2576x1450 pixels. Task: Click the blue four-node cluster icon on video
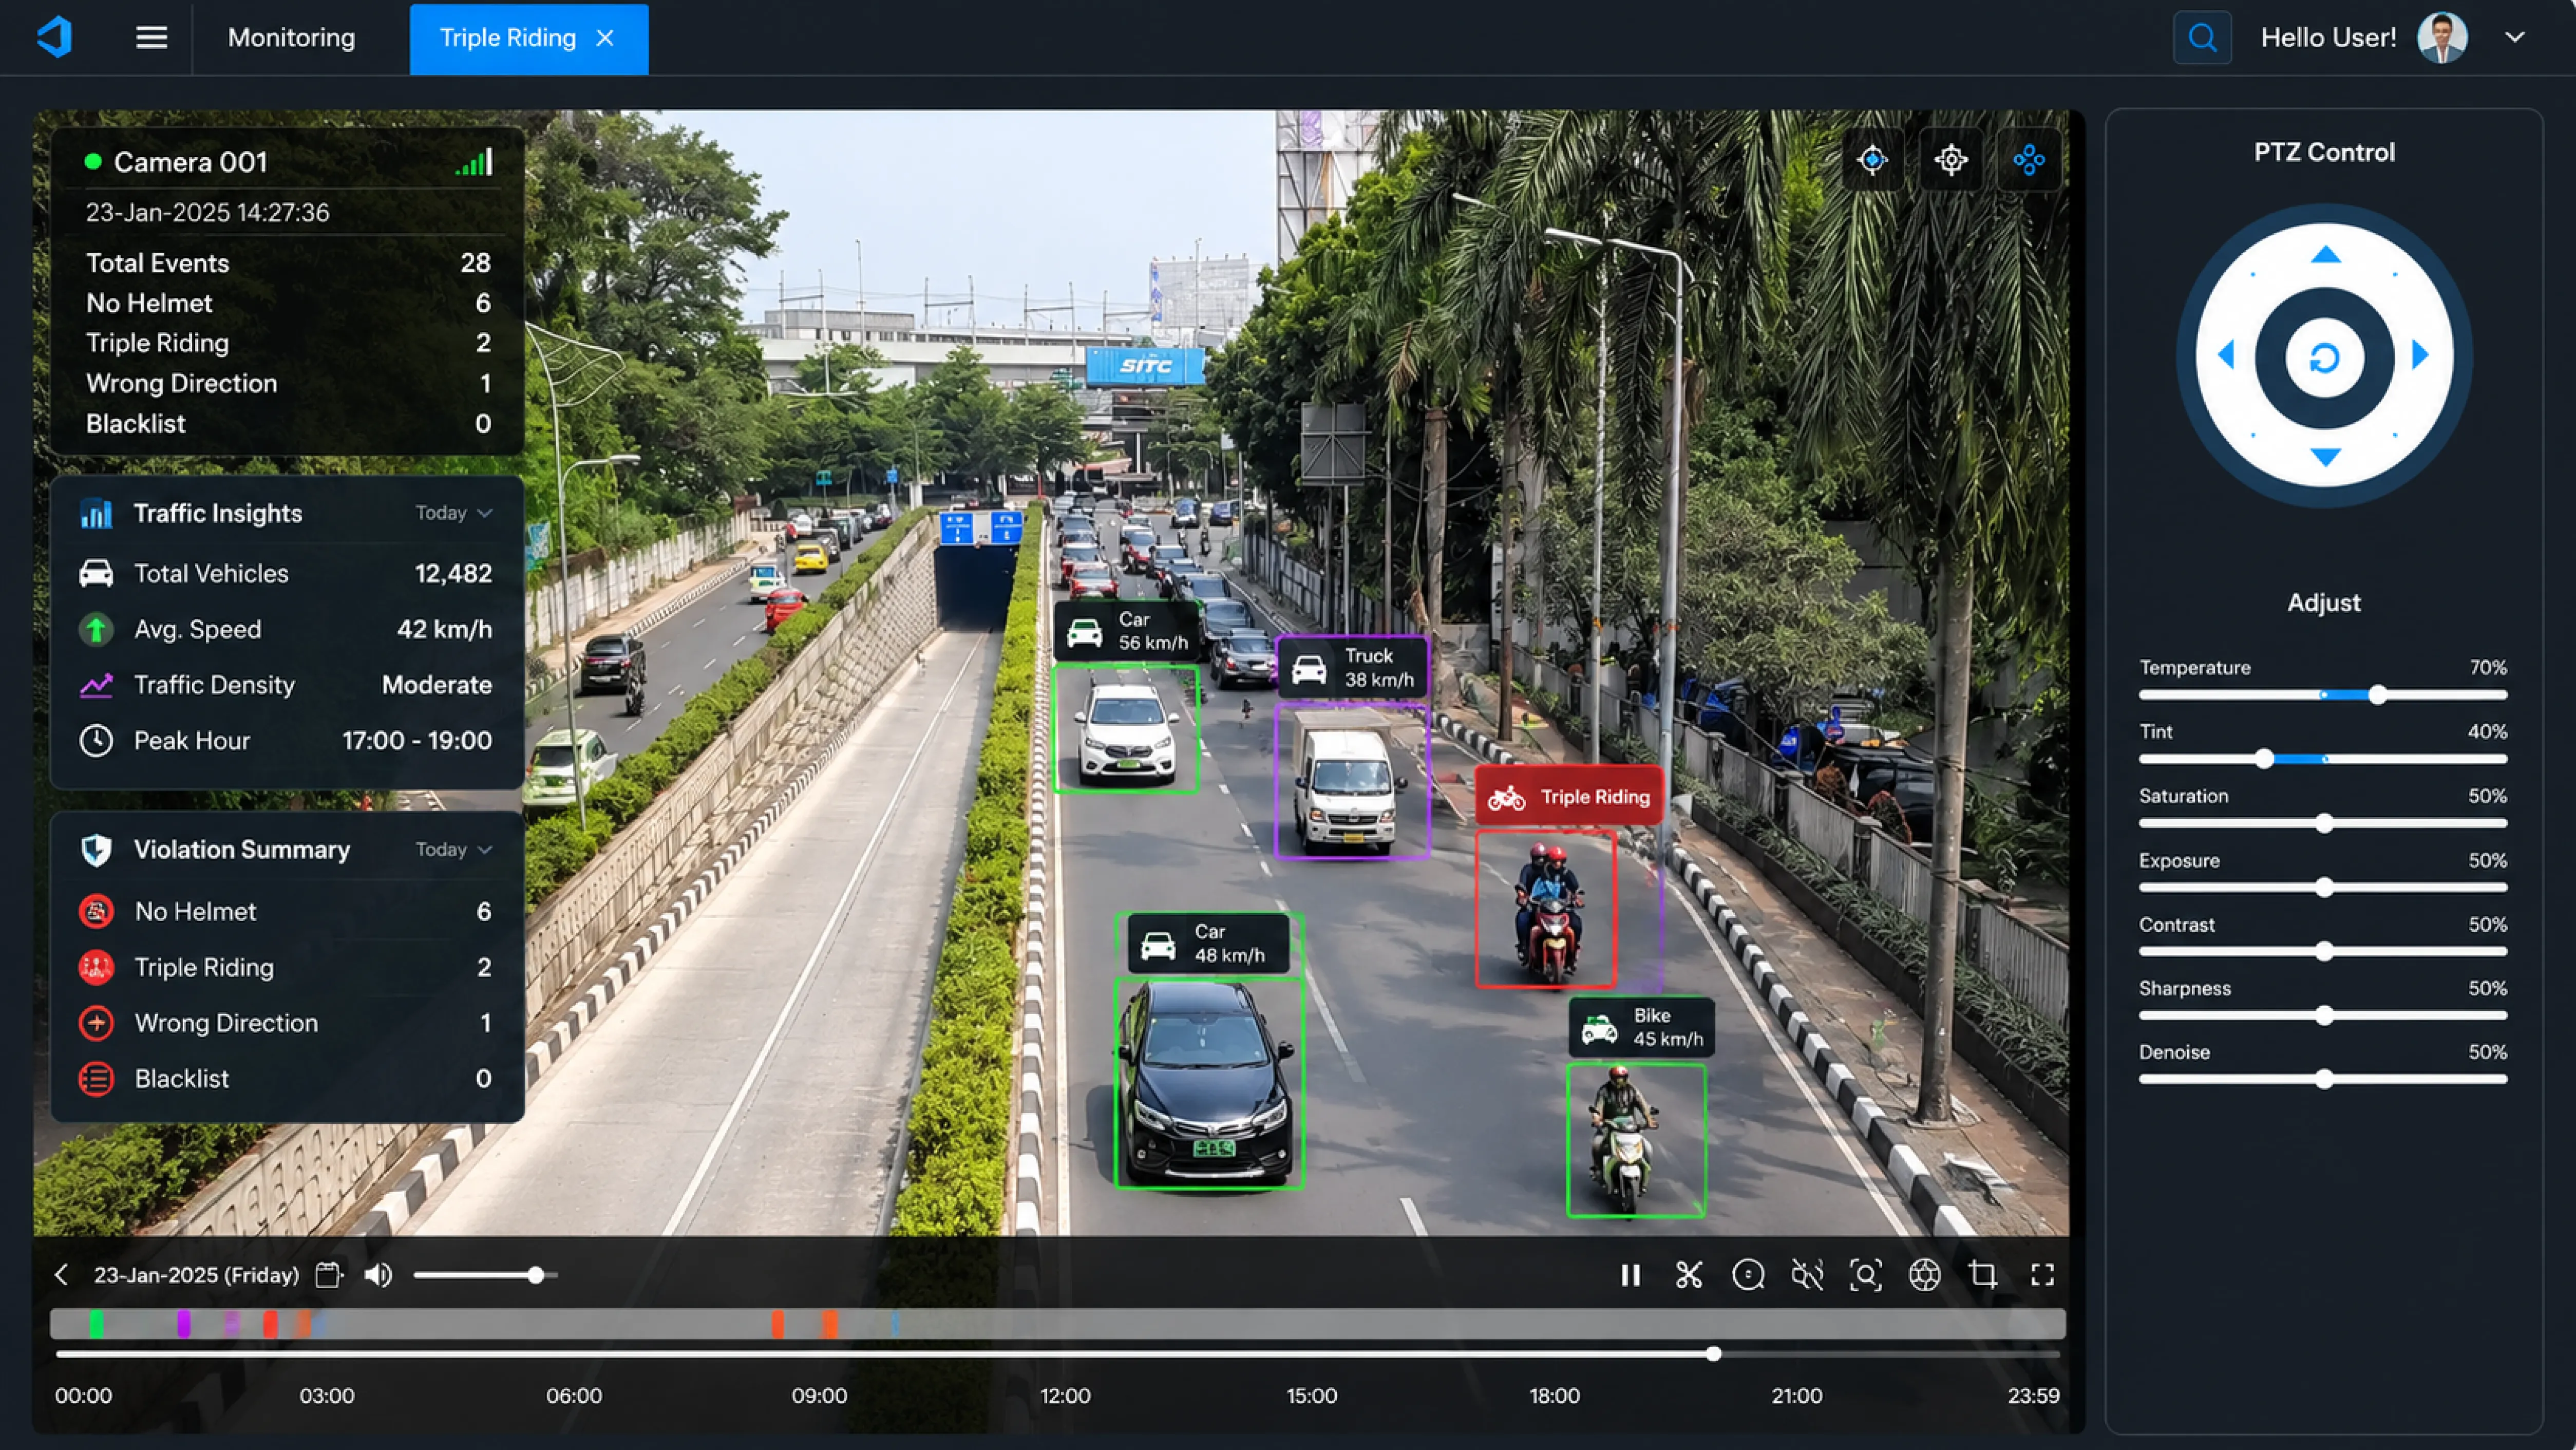(x=2029, y=160)
